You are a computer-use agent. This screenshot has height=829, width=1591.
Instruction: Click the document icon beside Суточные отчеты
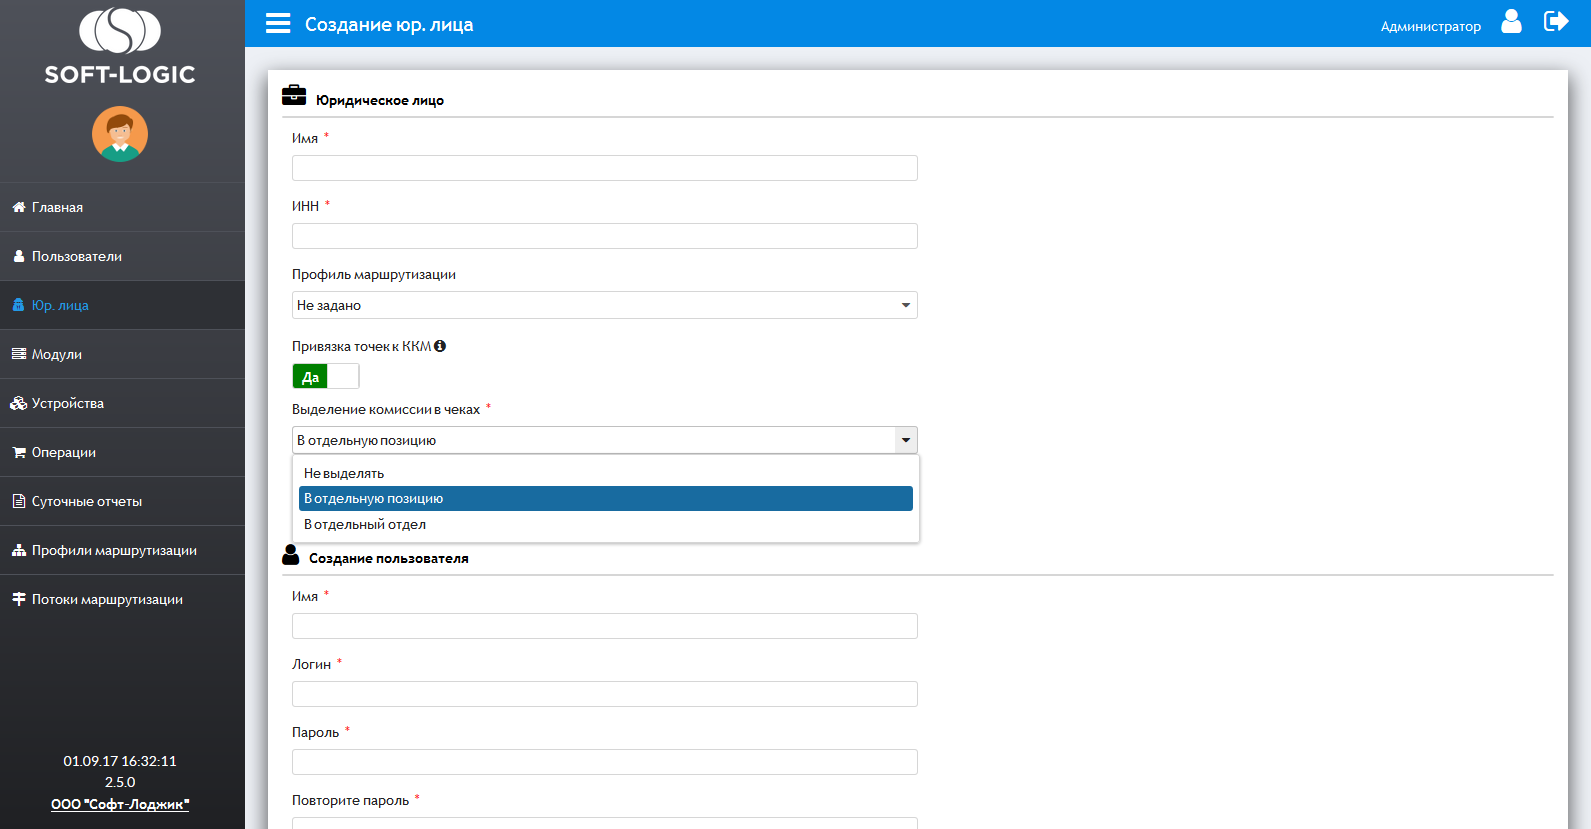point(19,501)
